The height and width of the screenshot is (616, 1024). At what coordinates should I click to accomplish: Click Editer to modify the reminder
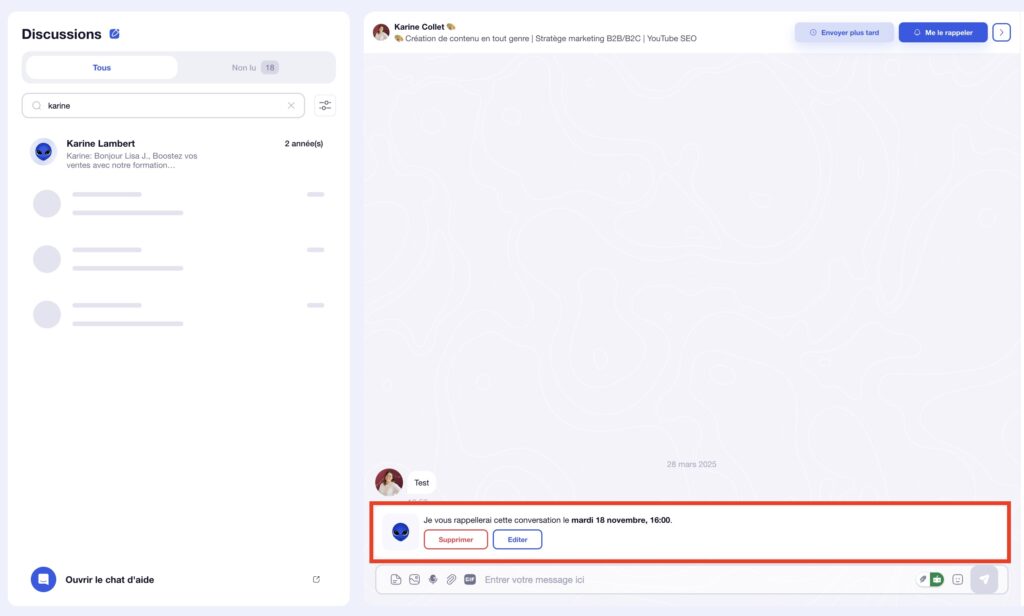click(x=517, y=538)
